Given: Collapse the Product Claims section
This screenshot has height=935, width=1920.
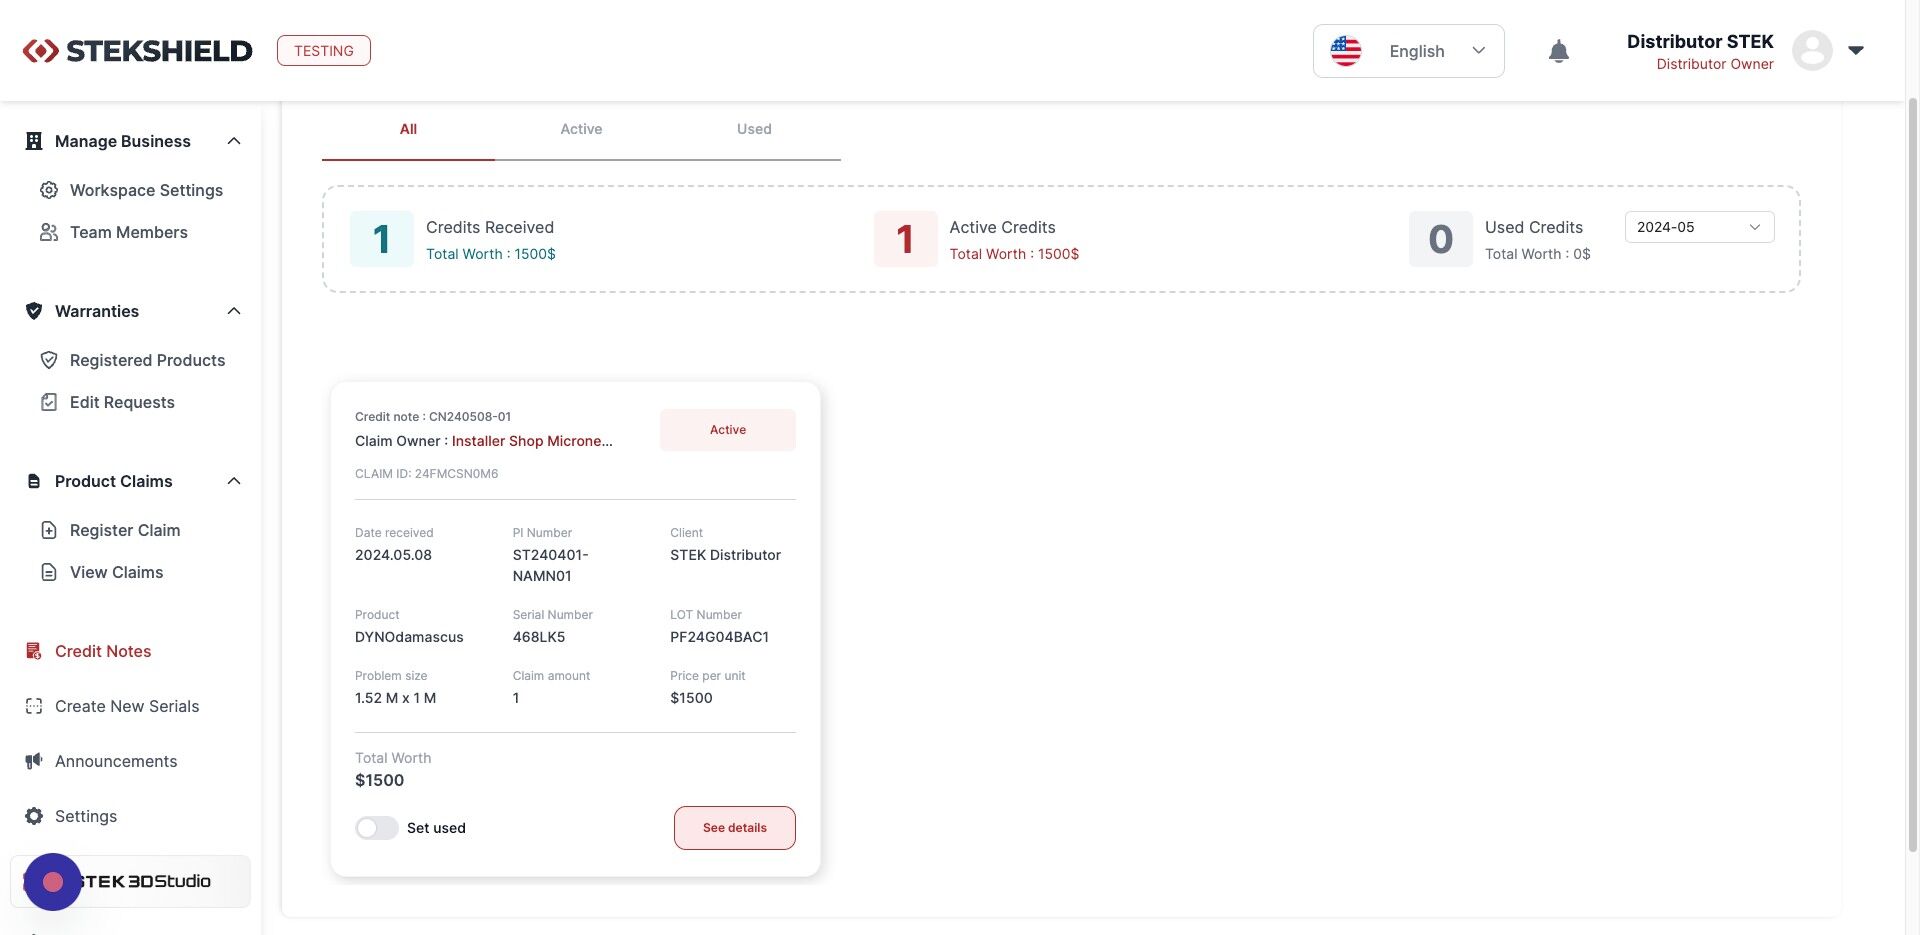Looking at the screenshot, I should tap(234, 481).
